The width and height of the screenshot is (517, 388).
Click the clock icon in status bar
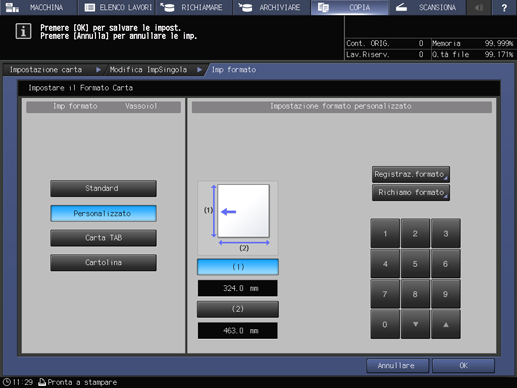pos(7,382)
